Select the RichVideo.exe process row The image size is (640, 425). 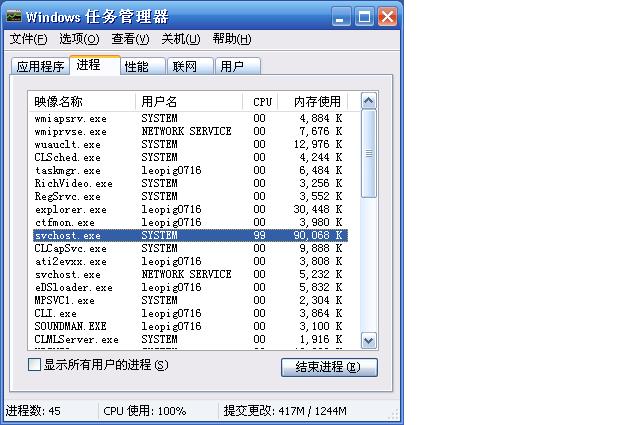coord(190,184)
